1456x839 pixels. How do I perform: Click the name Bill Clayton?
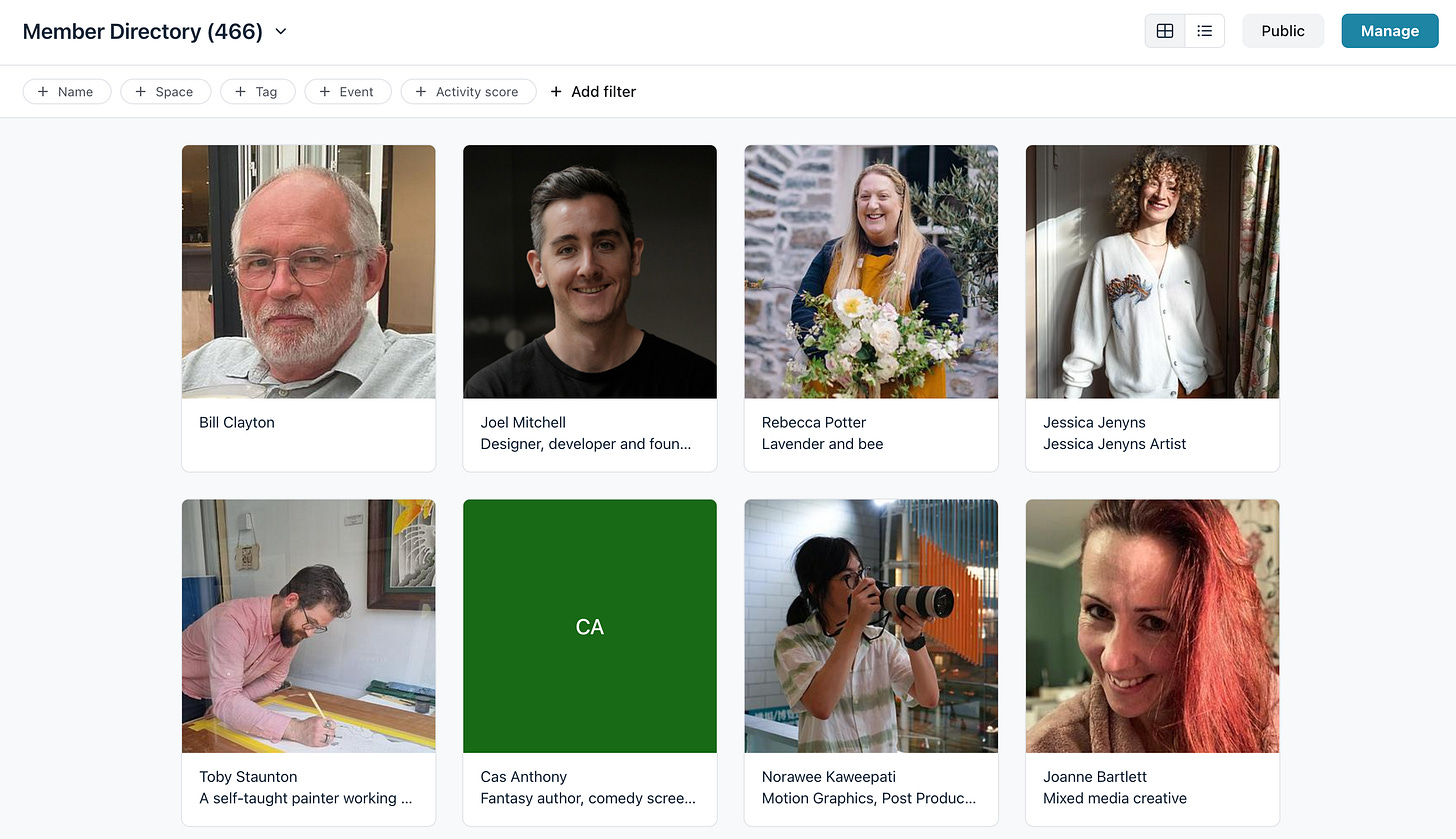tap(237, 423)
